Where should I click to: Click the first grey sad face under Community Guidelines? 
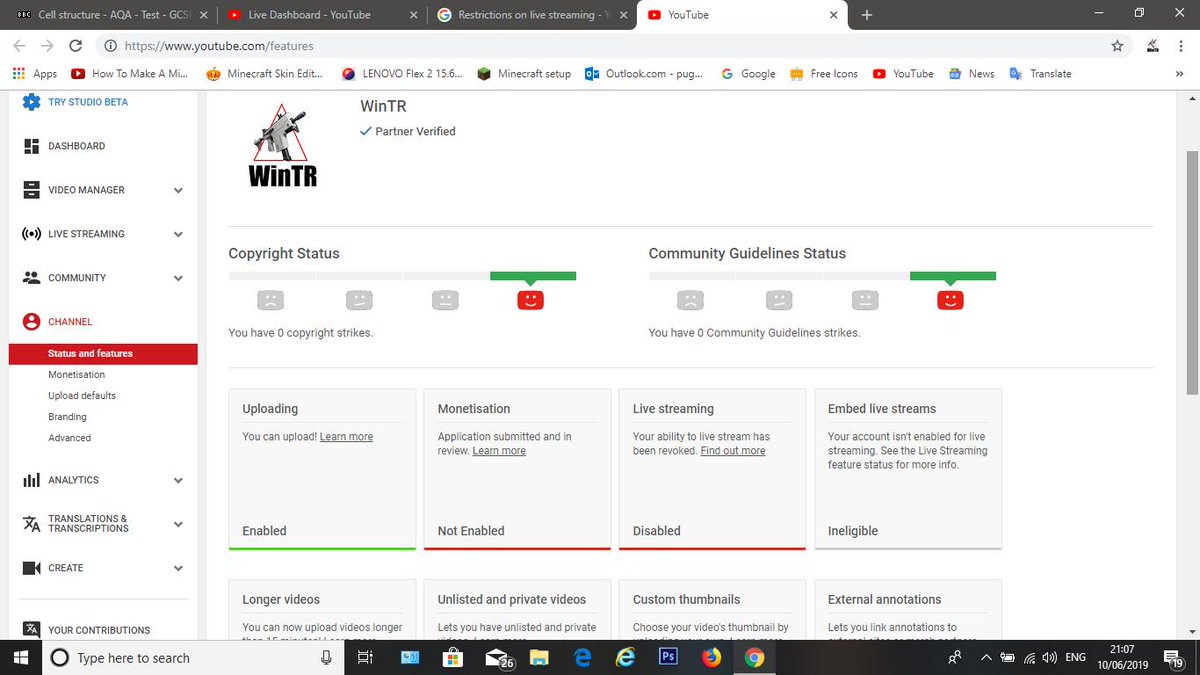click(x=690, y=299)
